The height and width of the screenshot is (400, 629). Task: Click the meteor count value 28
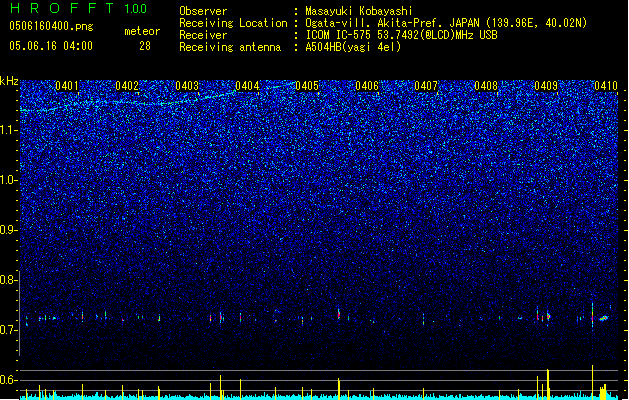pyautogui.click(x=145, y=46)
